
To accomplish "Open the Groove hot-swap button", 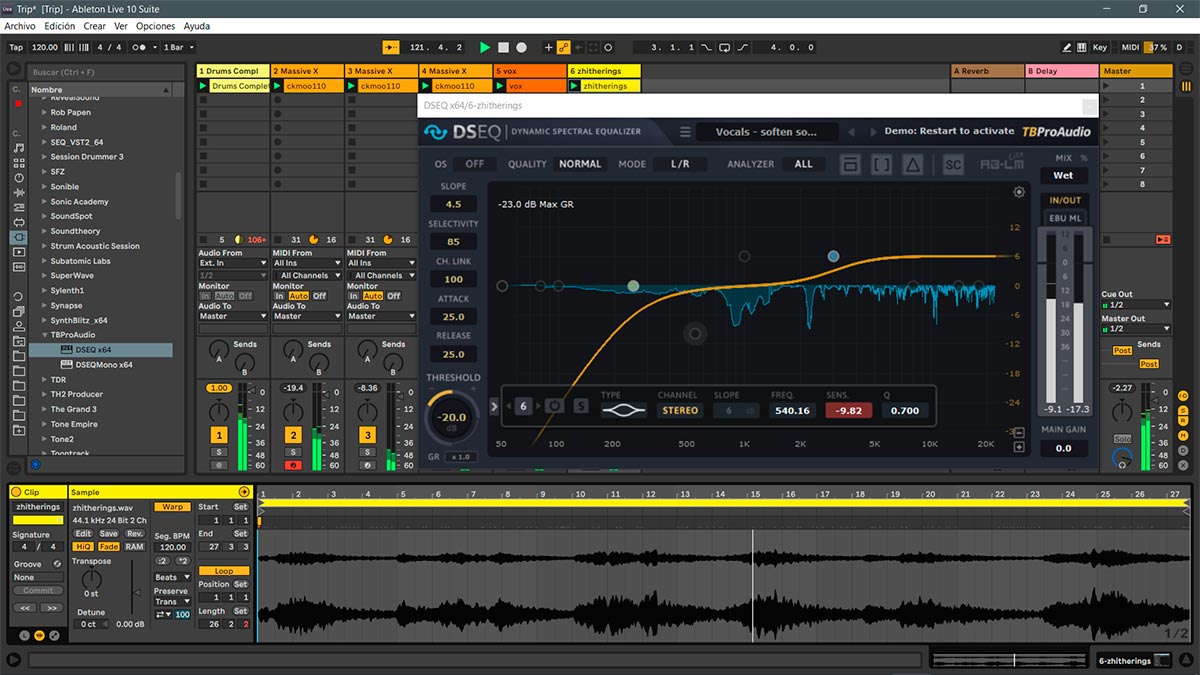I will point(57,564).
